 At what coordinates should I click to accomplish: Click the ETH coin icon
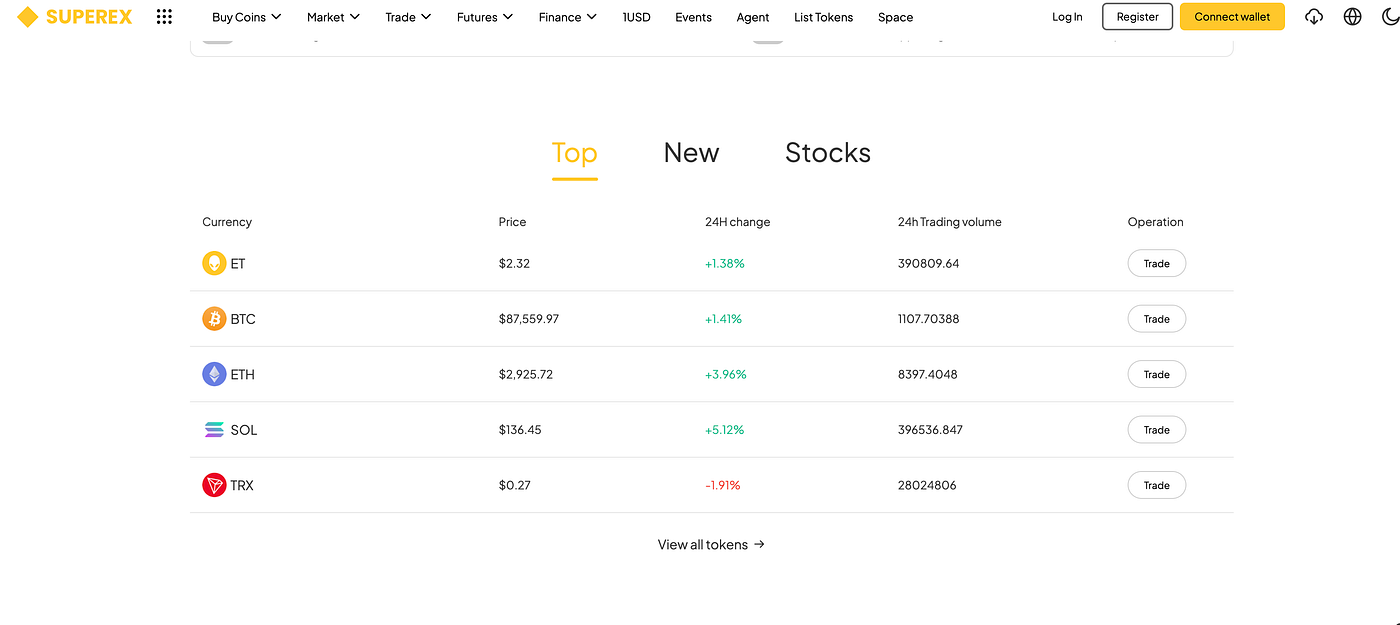pyautogui.click(x=214, y=374)
